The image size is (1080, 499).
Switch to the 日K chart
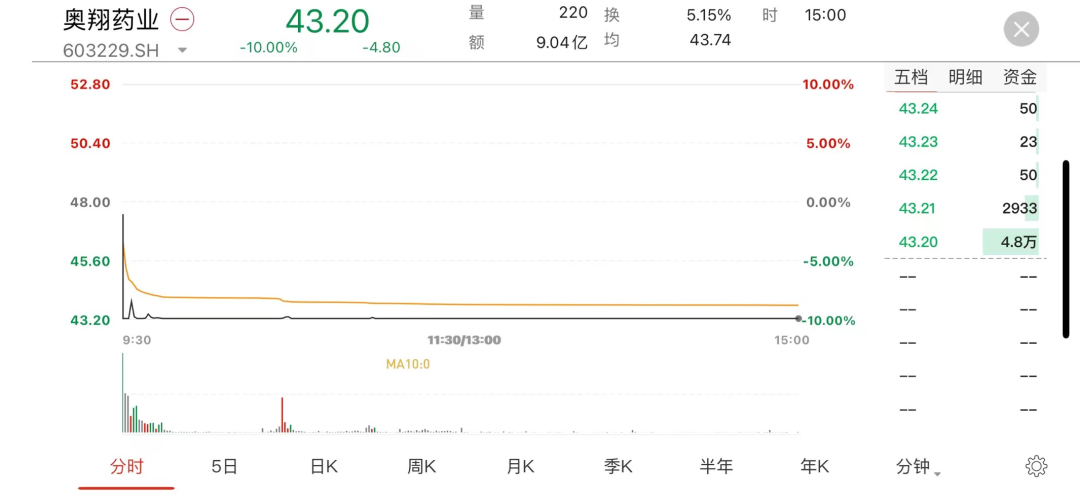(x=324, y=466)
